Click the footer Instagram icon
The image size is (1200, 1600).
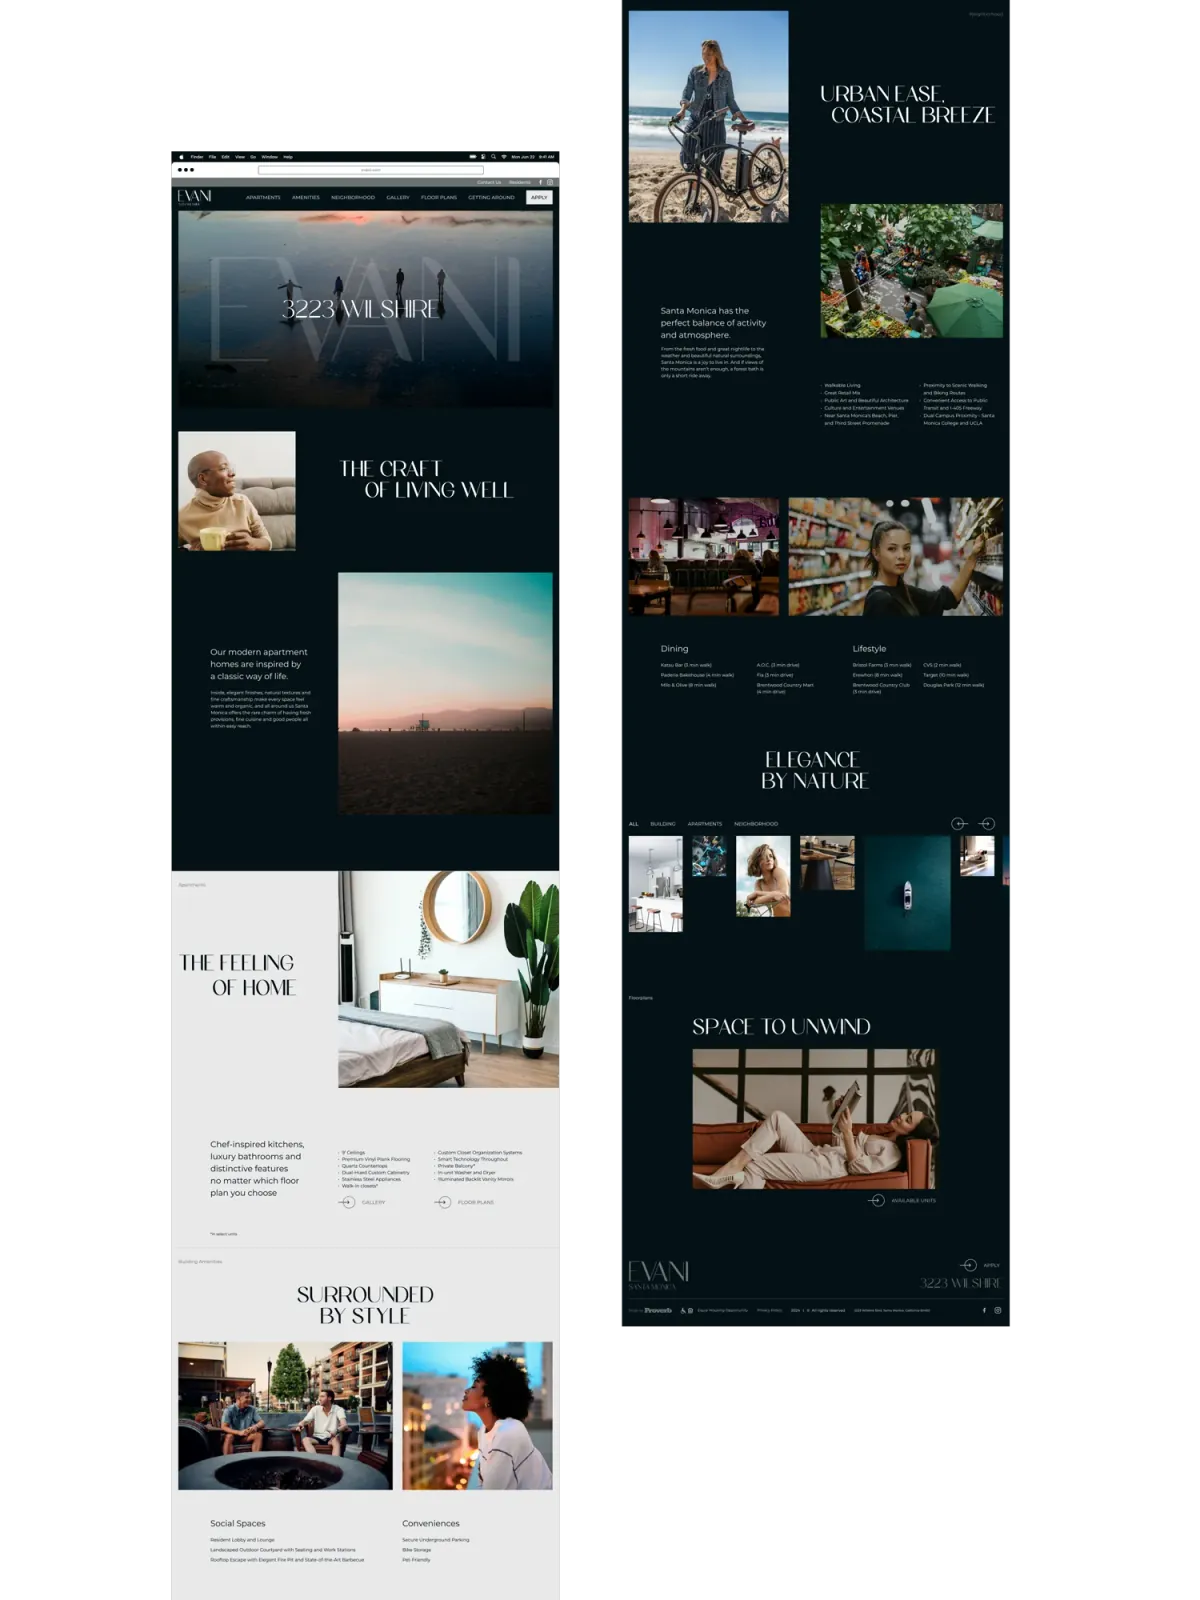pos(997,1310)
